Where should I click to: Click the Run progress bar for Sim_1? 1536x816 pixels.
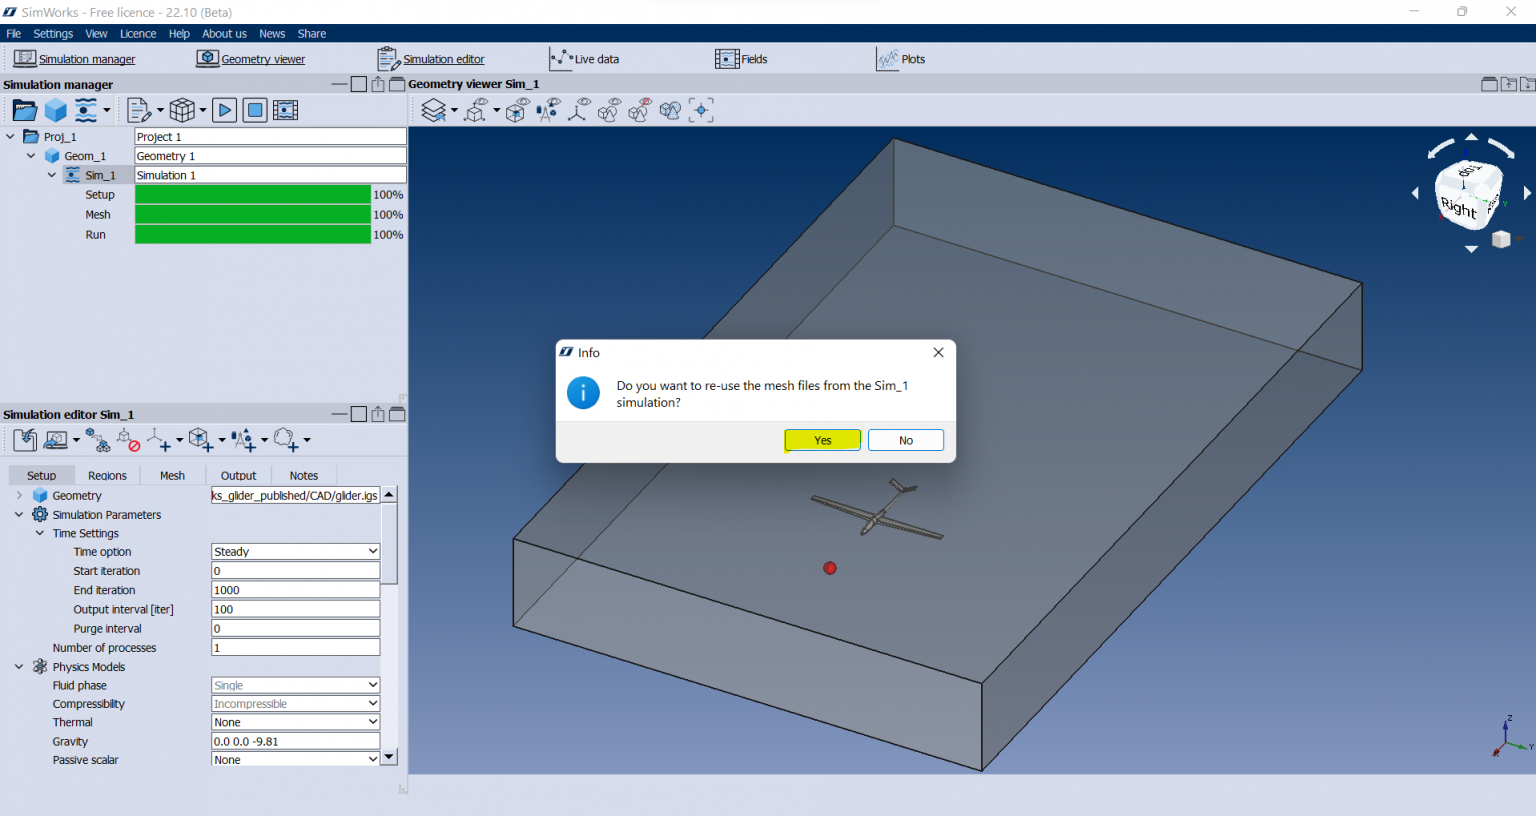click(253, 234)
